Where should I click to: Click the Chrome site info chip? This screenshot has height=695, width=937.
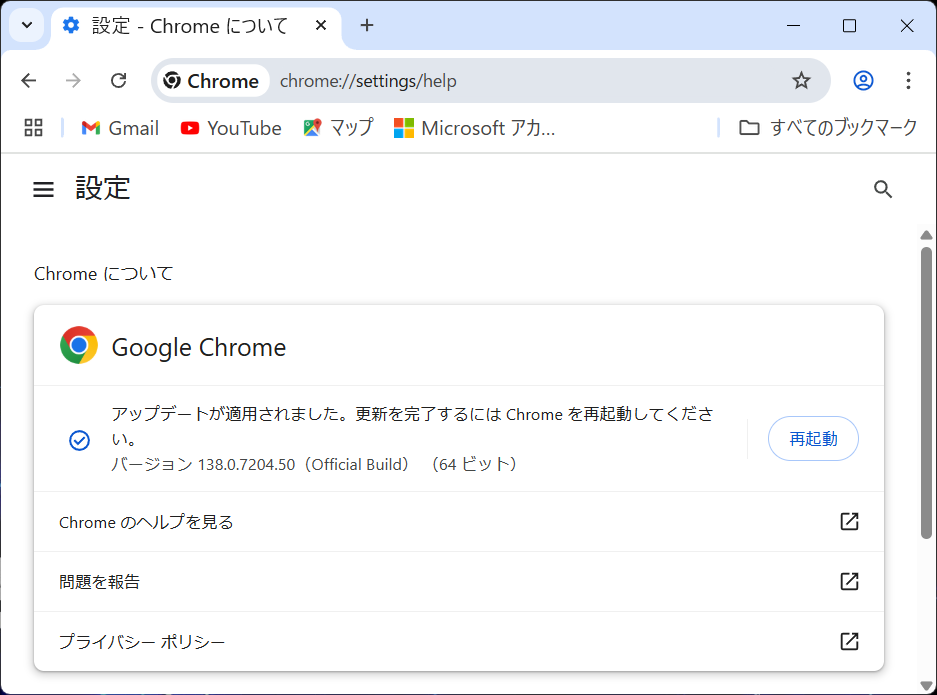(x=212, y=81)
